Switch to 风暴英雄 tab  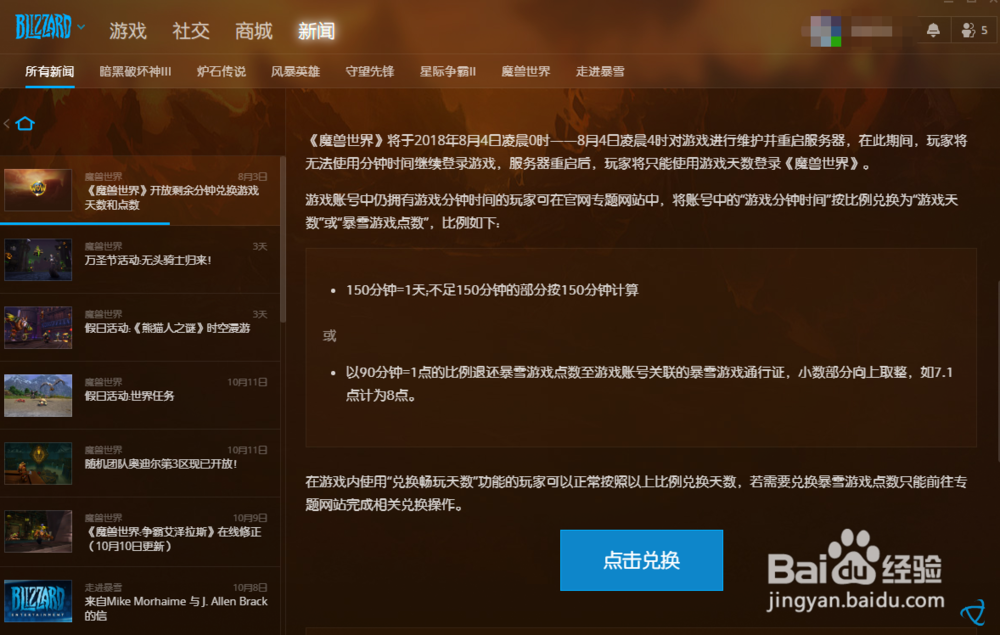(295, 71)
